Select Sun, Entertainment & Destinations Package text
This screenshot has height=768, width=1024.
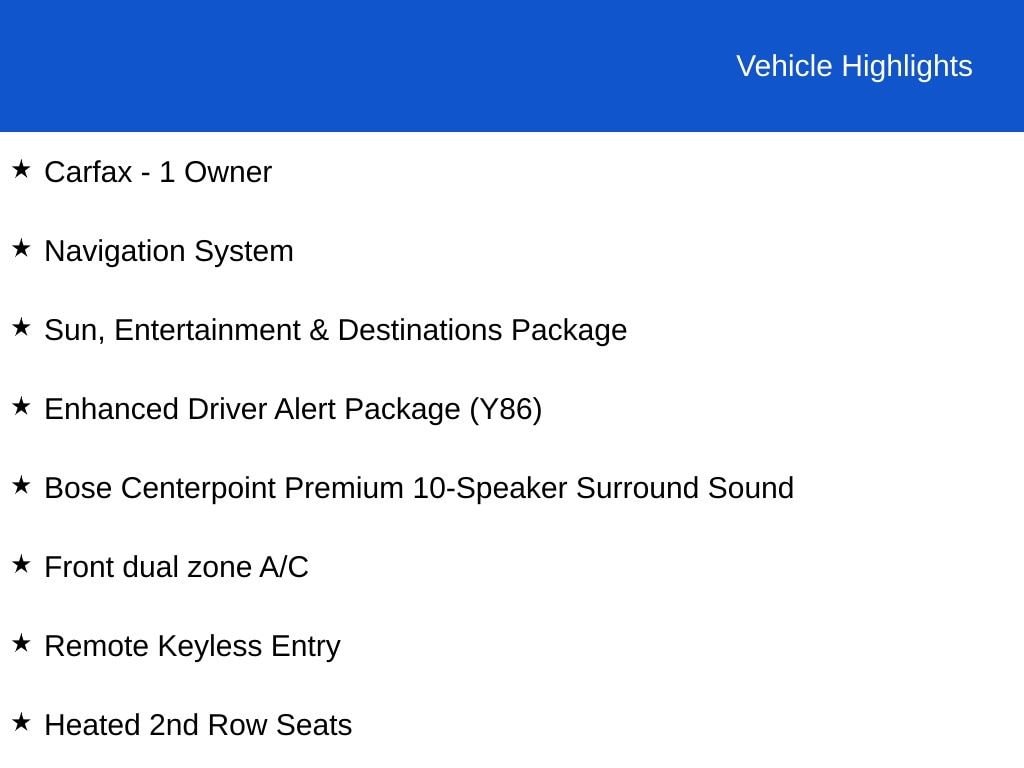(336, 330)
